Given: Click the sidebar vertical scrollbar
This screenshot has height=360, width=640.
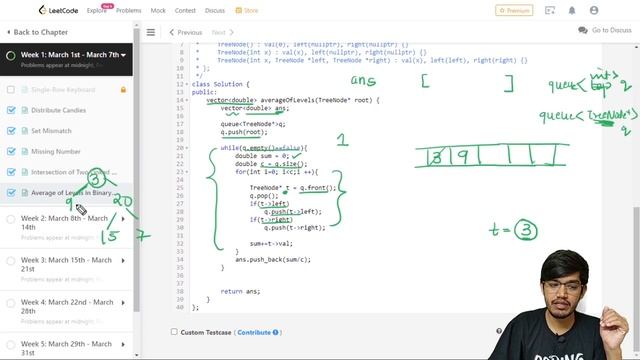Looking at the screenshot, I should click(136, 171).
